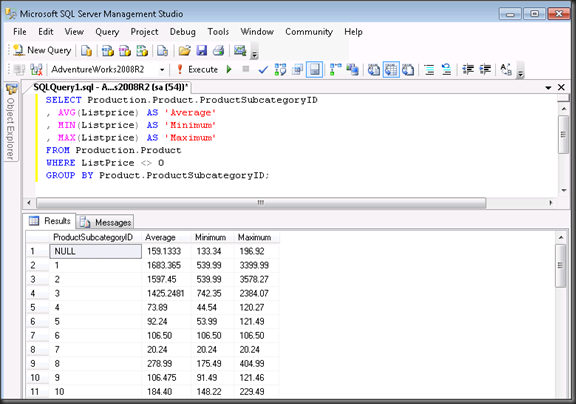This screenshot has height=404, width=576.
Task: Open the Community menu
Action: click(x=309, y=32)
